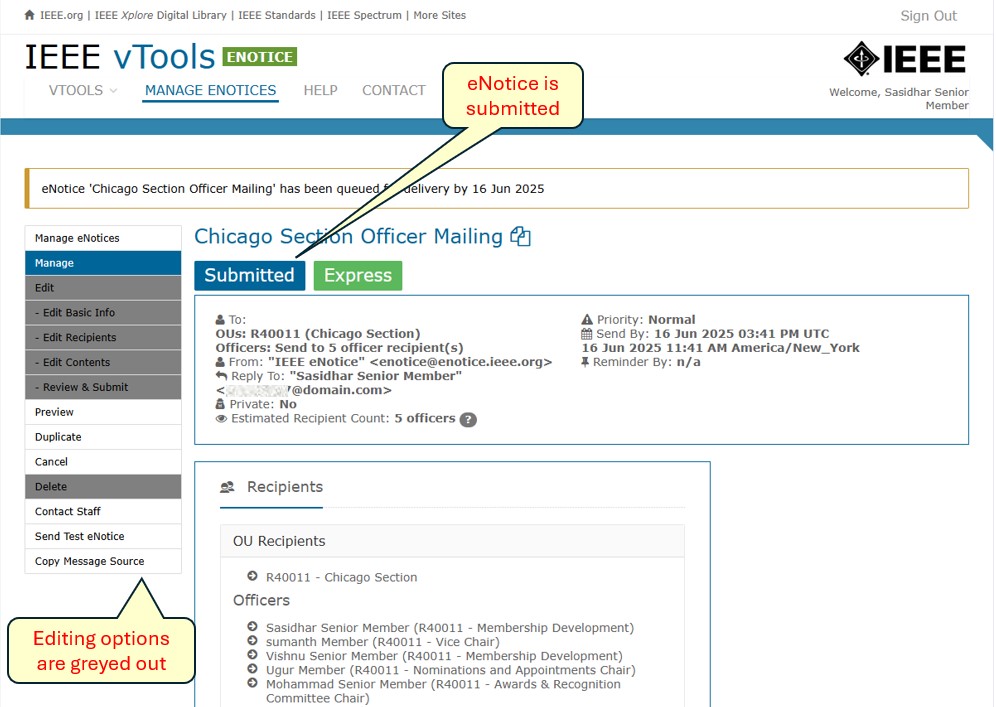This screenshot has height=707, width=996.
Task: Click the lock icon beside Private
Action: (x=220, y=404)
